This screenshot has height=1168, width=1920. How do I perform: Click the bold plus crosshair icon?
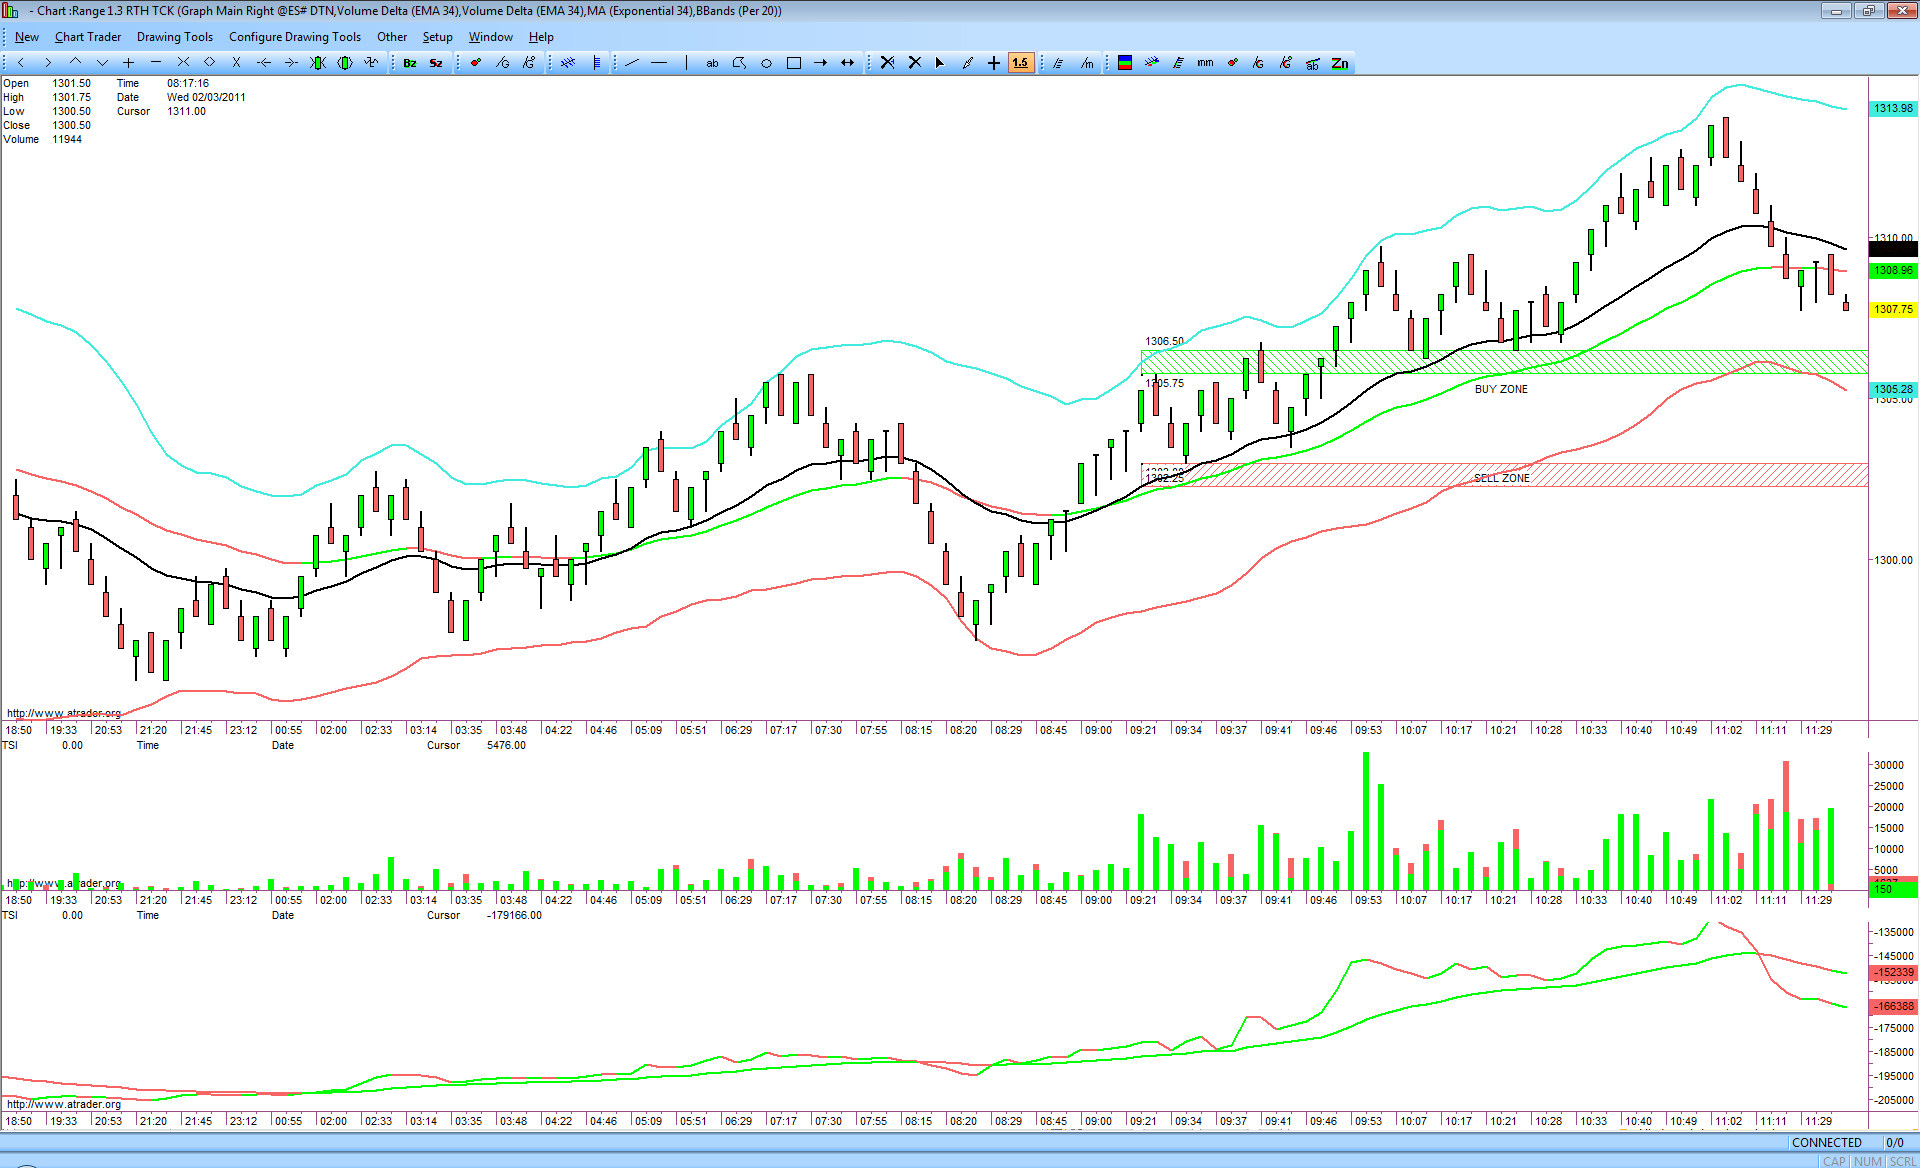994,63
